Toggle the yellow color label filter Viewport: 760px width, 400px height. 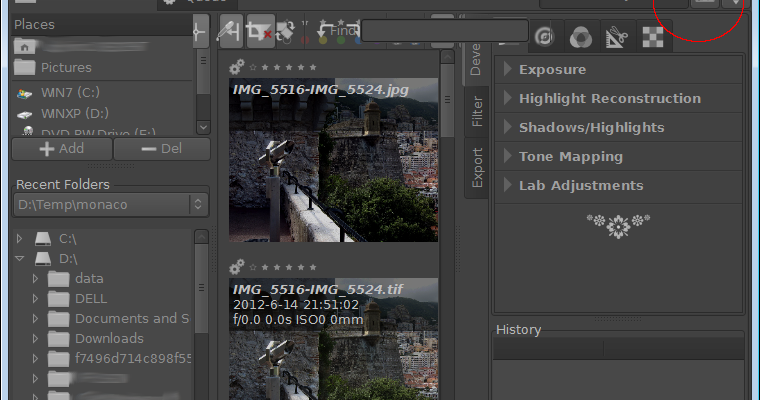(x=323, y=41)
